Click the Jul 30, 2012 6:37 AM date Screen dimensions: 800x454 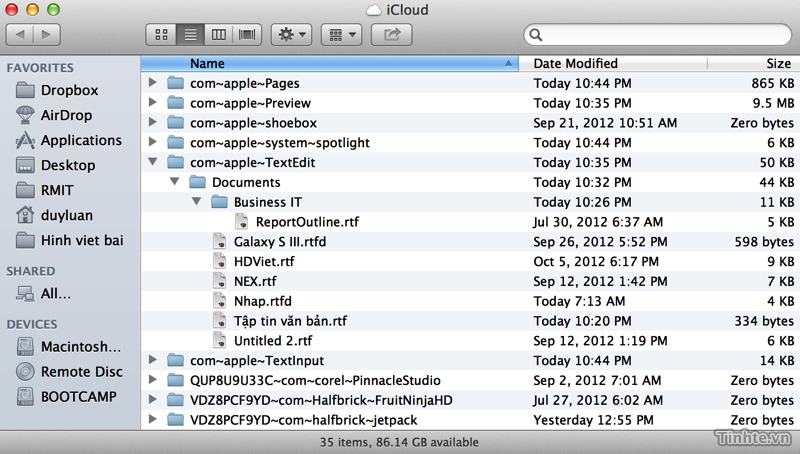point(598,222)
